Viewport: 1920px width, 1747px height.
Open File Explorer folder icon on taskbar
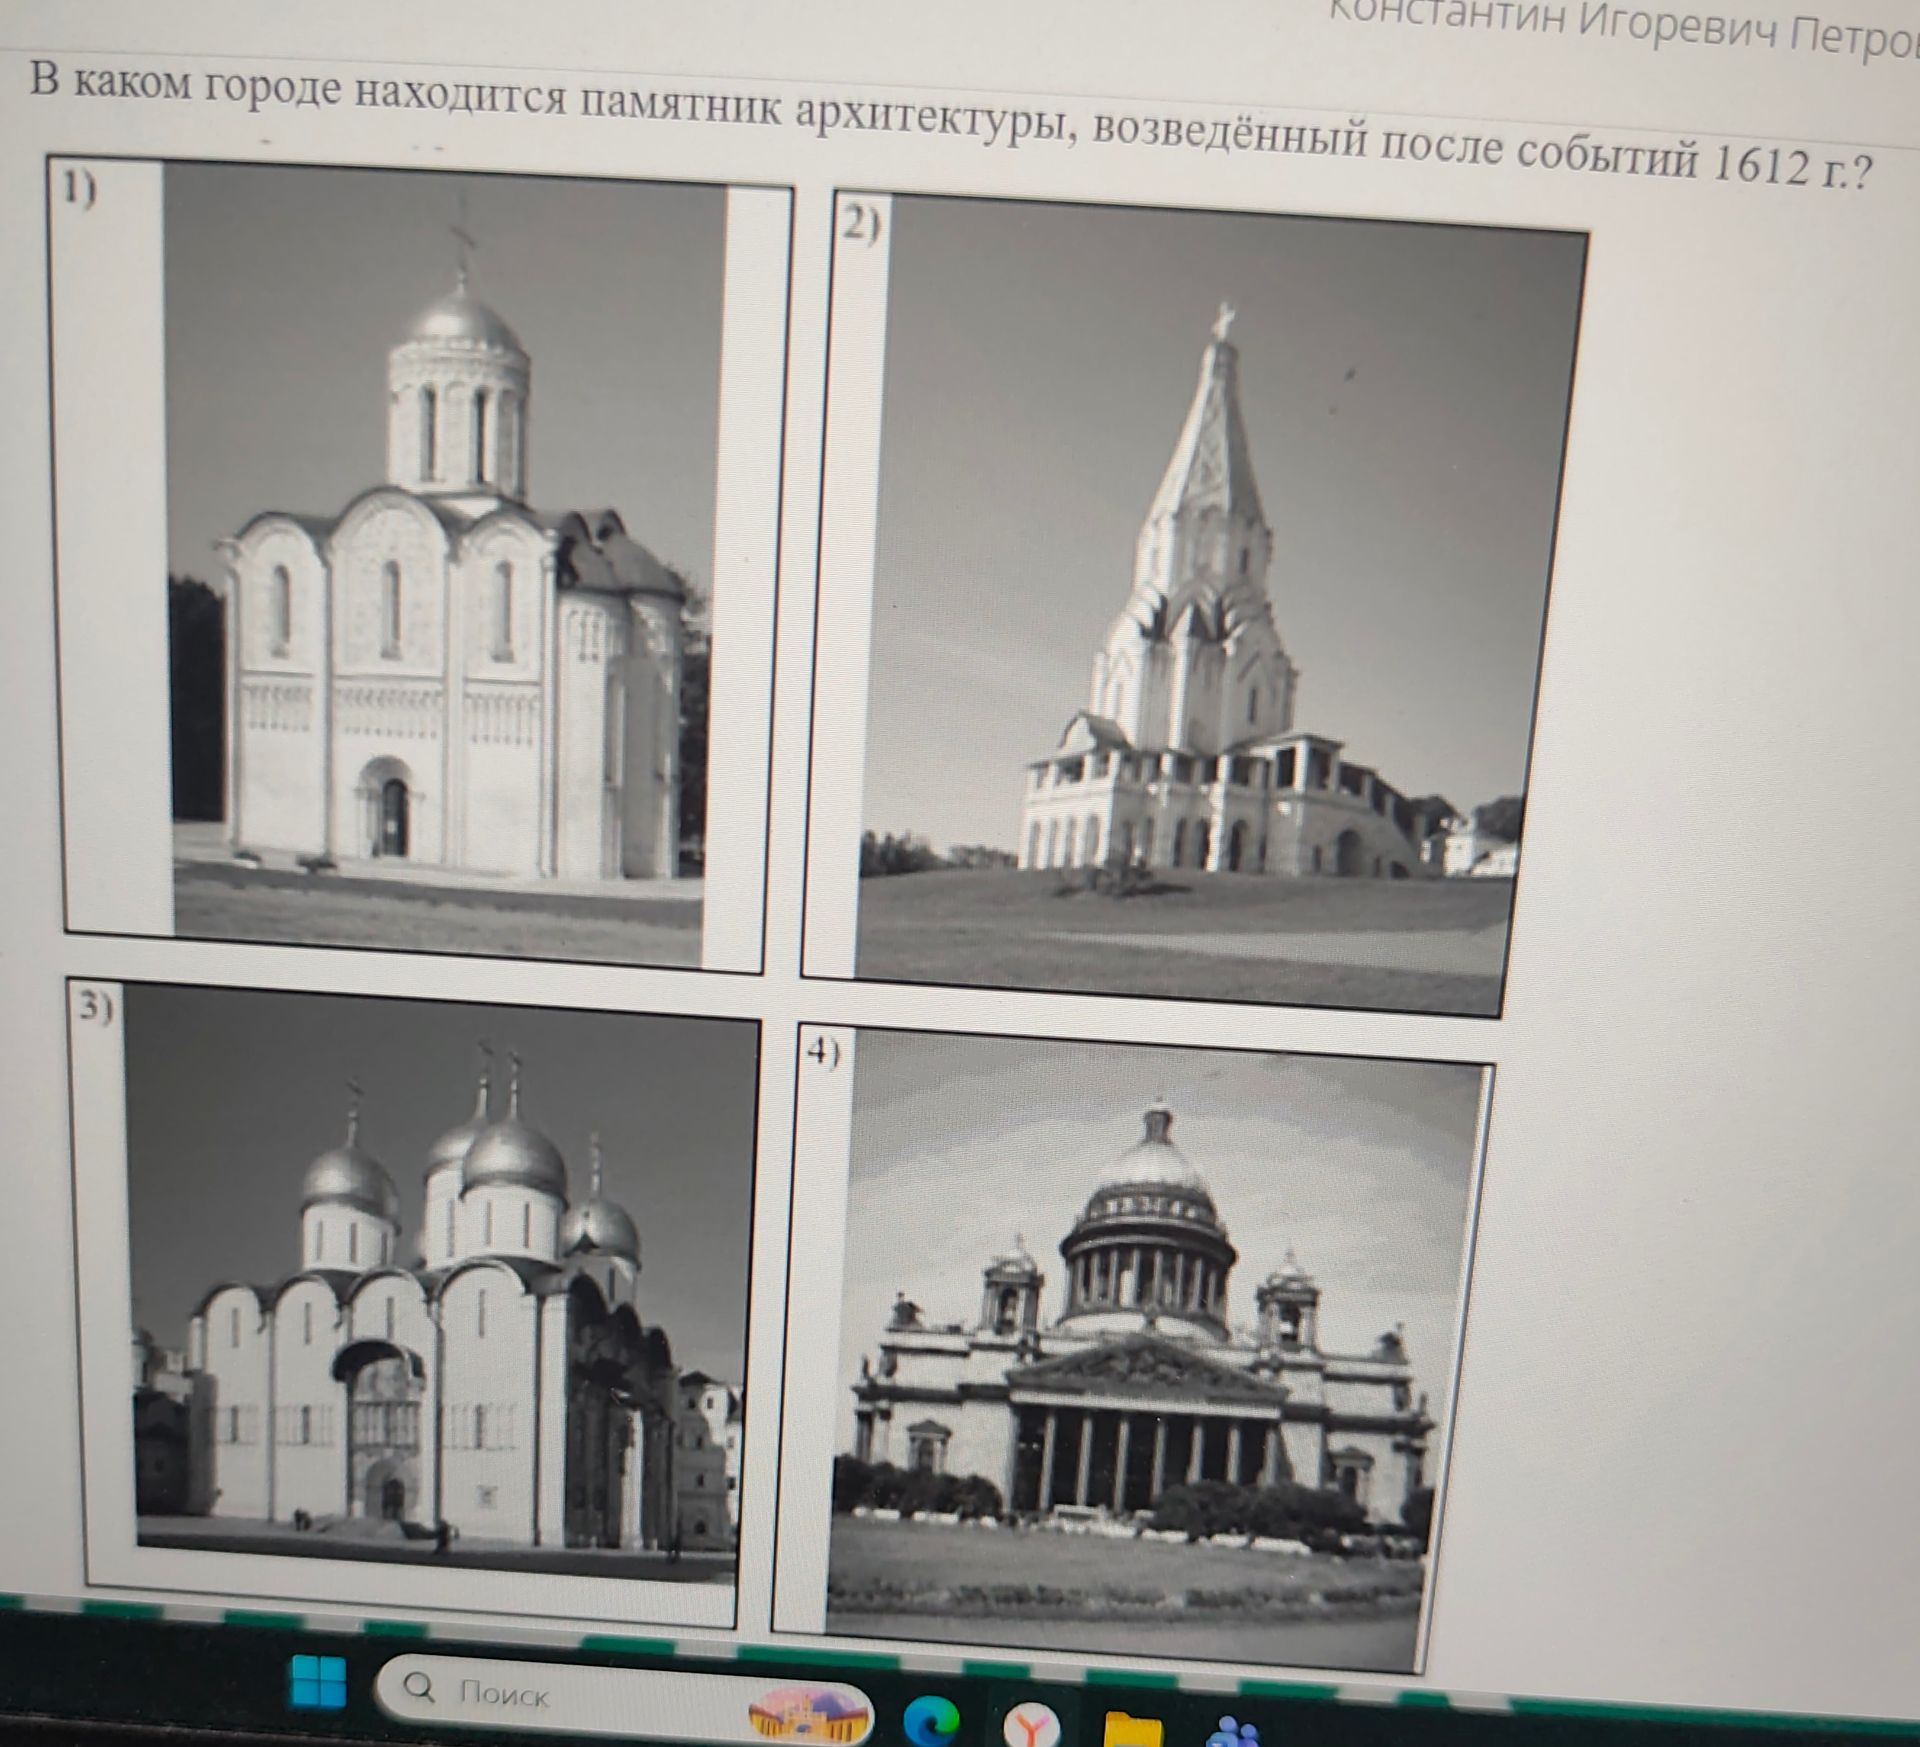click(x=1133, y=1731)
